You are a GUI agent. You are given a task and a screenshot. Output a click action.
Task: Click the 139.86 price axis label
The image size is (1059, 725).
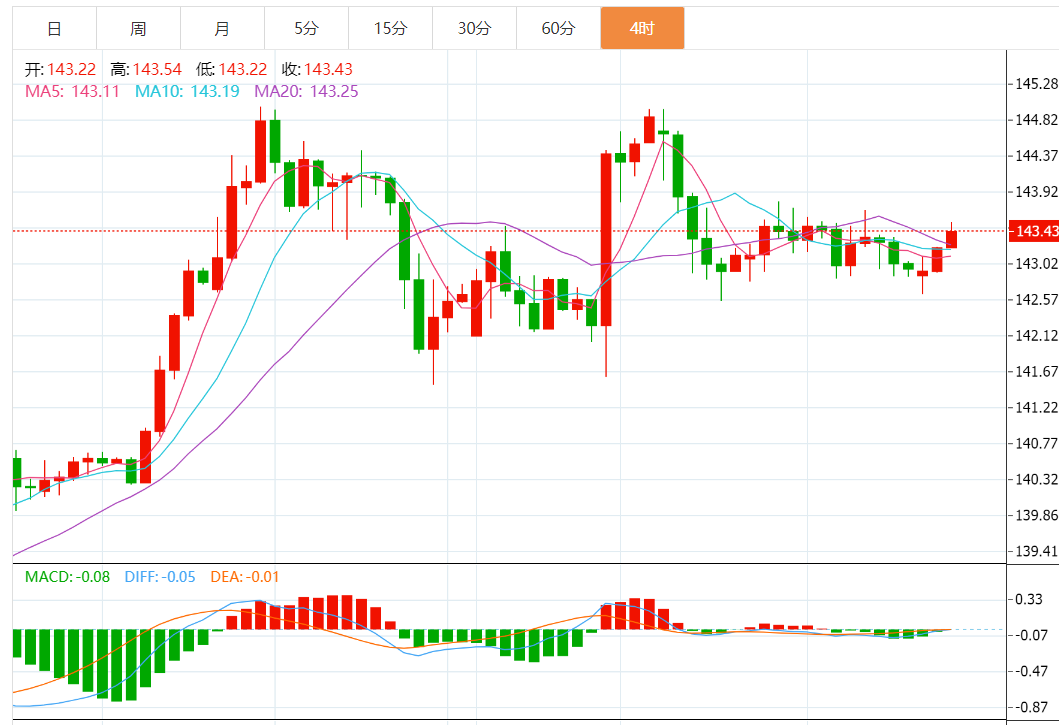tap(1036, 515)
